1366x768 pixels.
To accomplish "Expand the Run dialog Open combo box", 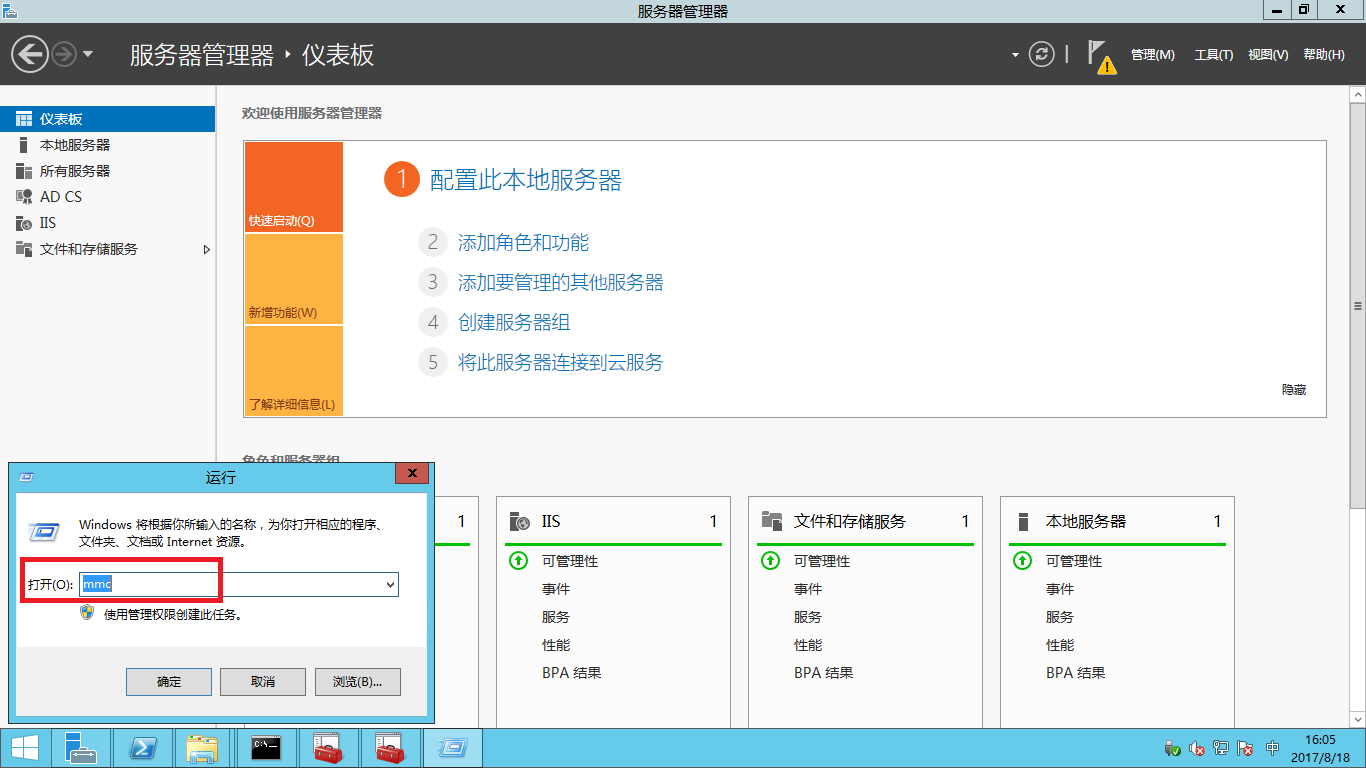I will pos(390,584).
